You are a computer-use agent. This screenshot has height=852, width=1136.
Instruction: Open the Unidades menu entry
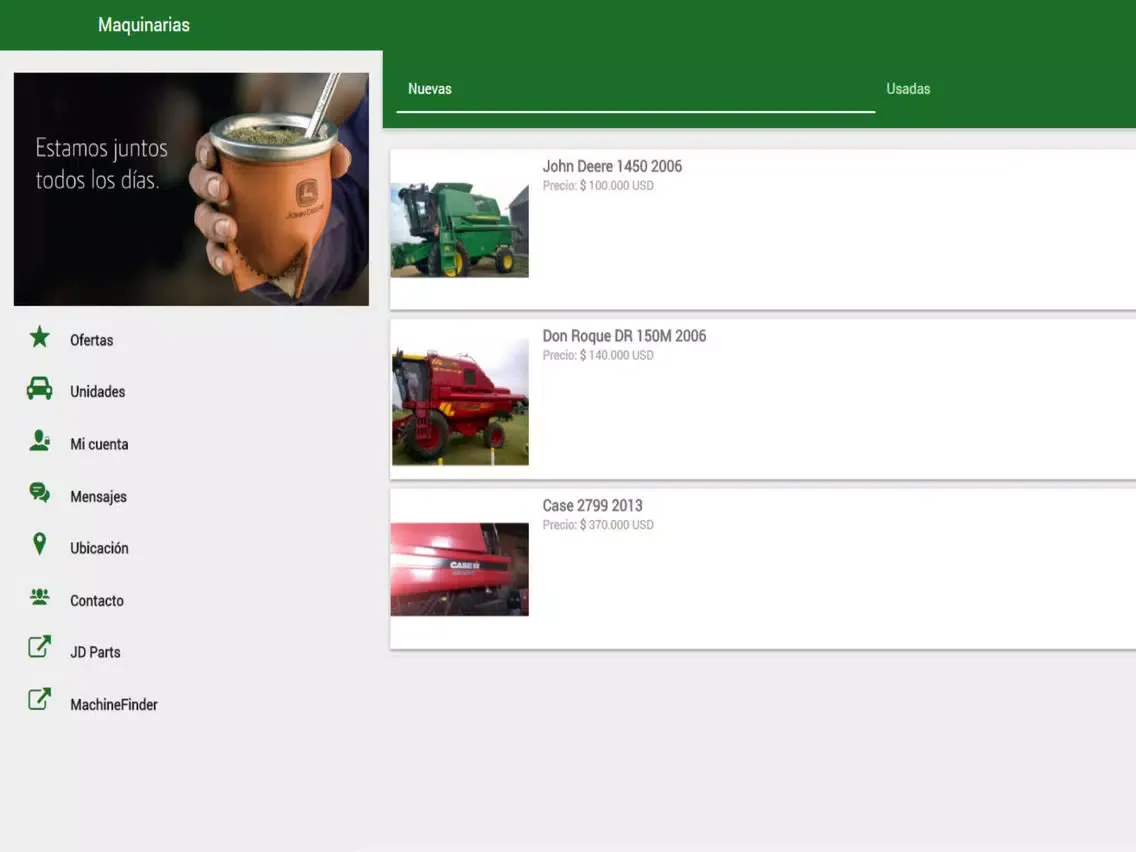(x=98, y=392)
